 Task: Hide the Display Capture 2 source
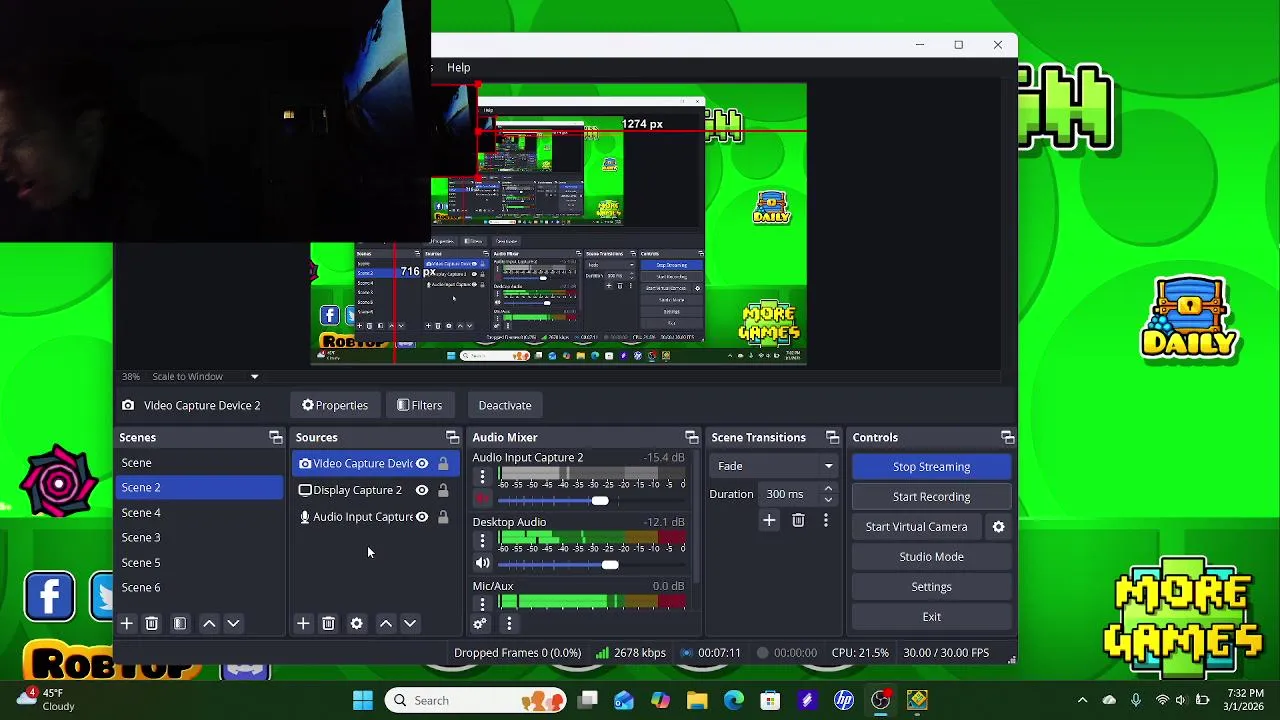point(422,490)
